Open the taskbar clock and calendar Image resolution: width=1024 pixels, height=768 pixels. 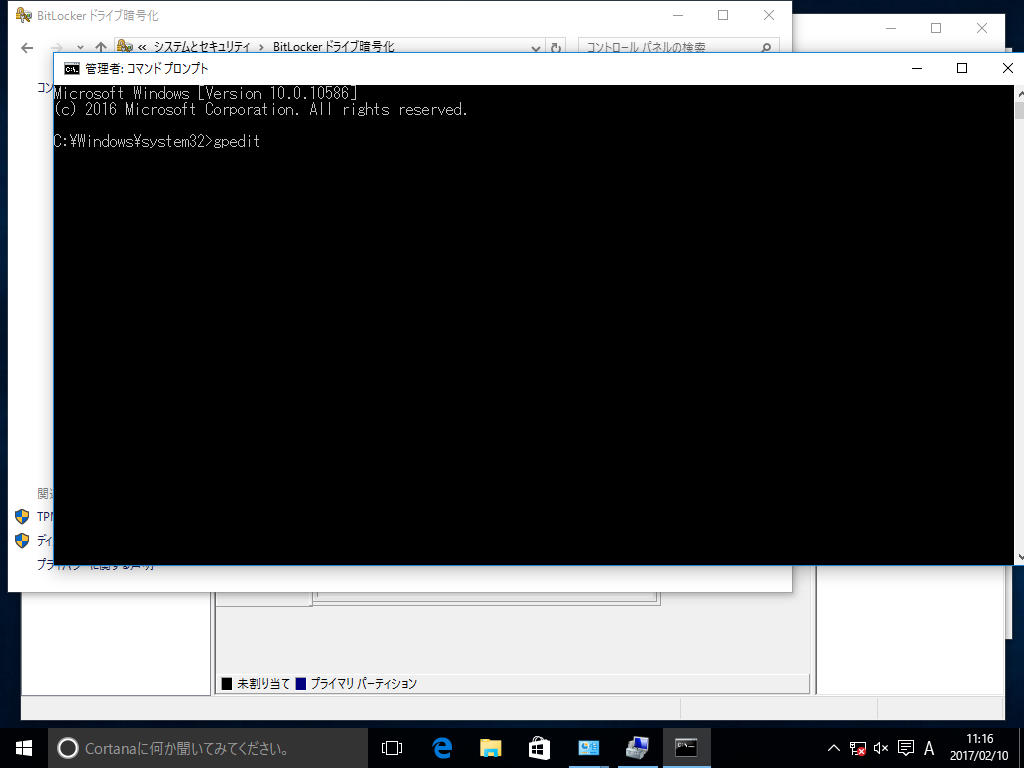click(x=979, y=748)
